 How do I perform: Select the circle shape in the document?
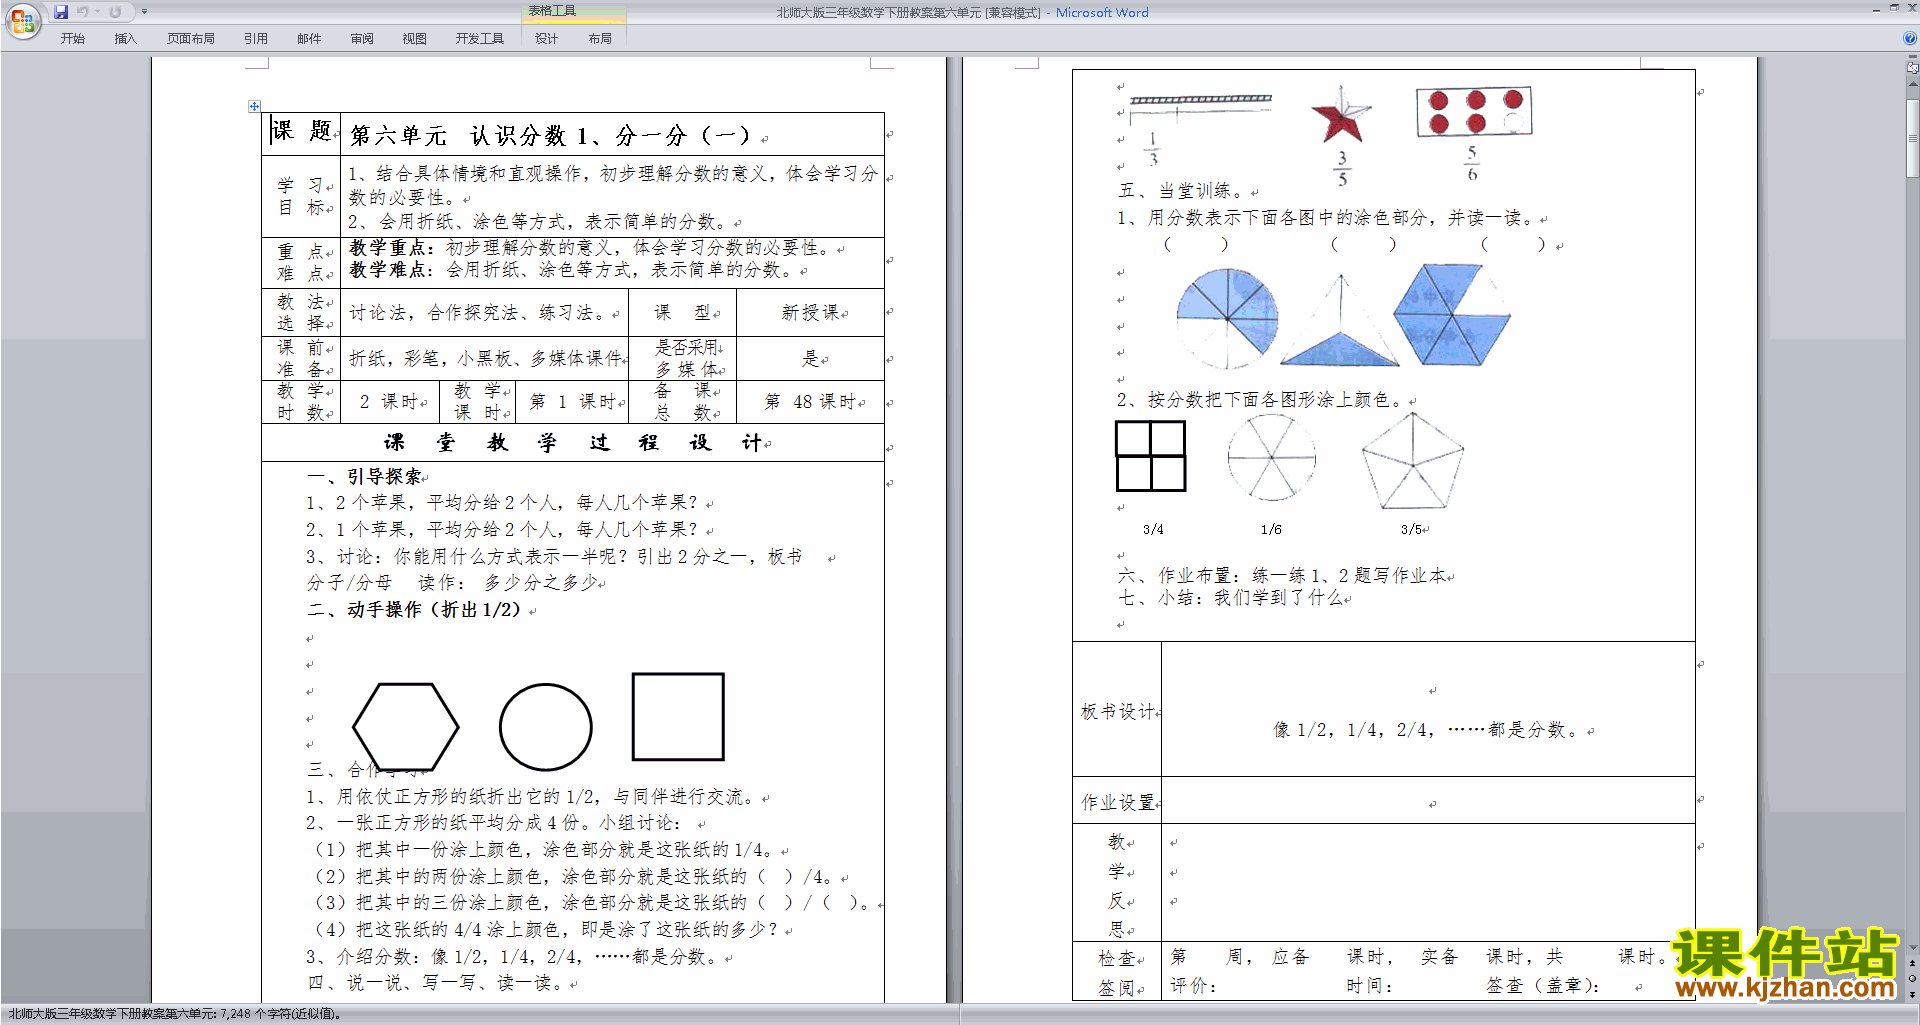click(x=546, y=727)
